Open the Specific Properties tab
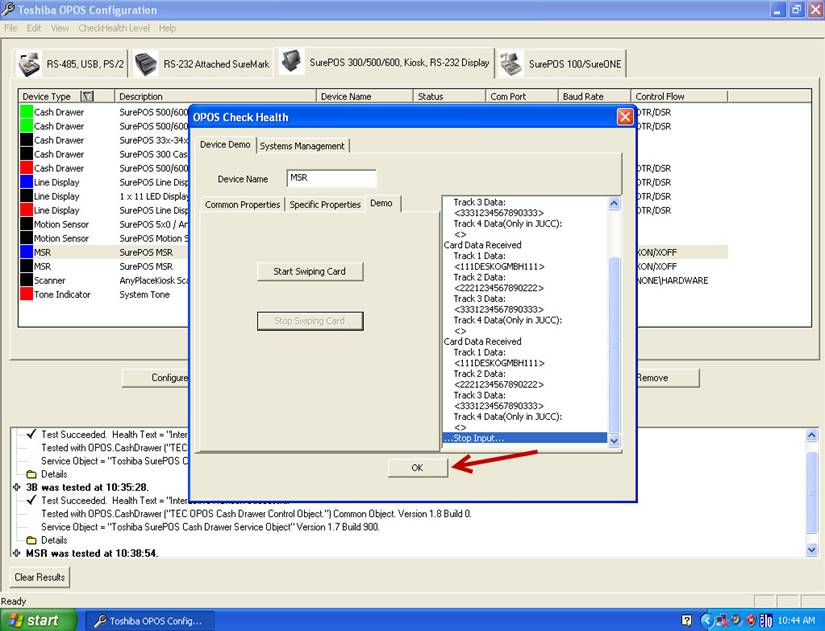This screenshot has height=631, width=825. [325, 204]
